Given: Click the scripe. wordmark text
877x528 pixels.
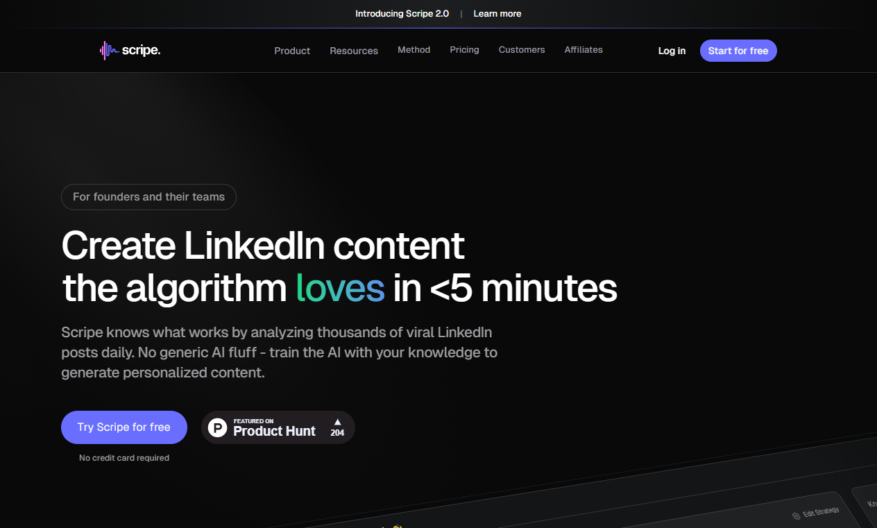Looking at the screenshot, I should click(141, 50).
